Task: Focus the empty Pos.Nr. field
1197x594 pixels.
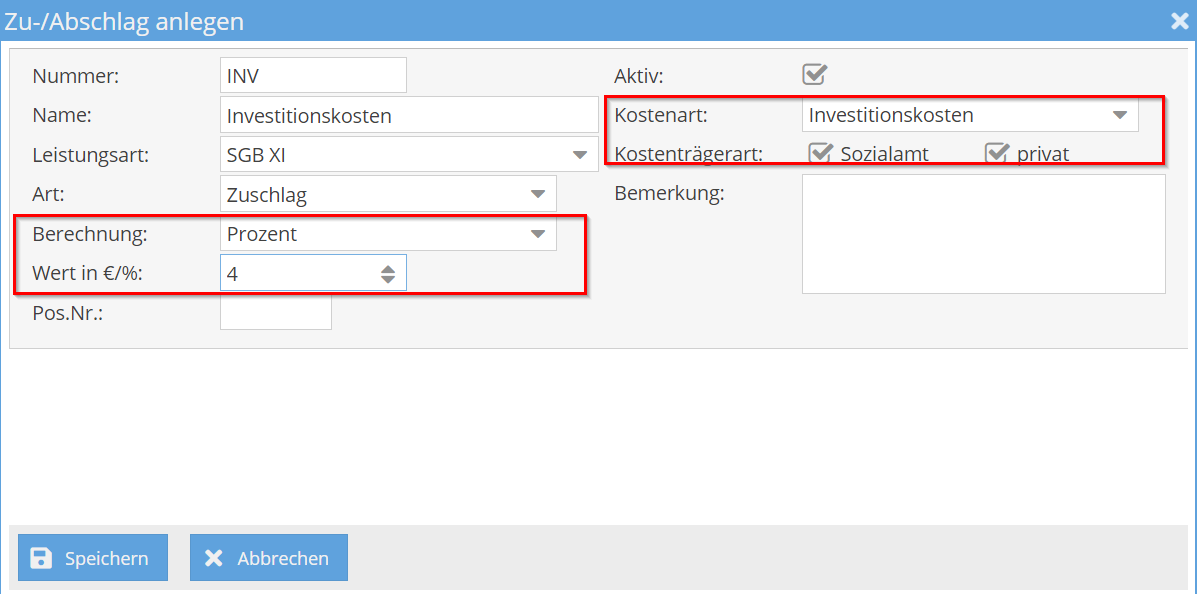Action: click(275, 312)
